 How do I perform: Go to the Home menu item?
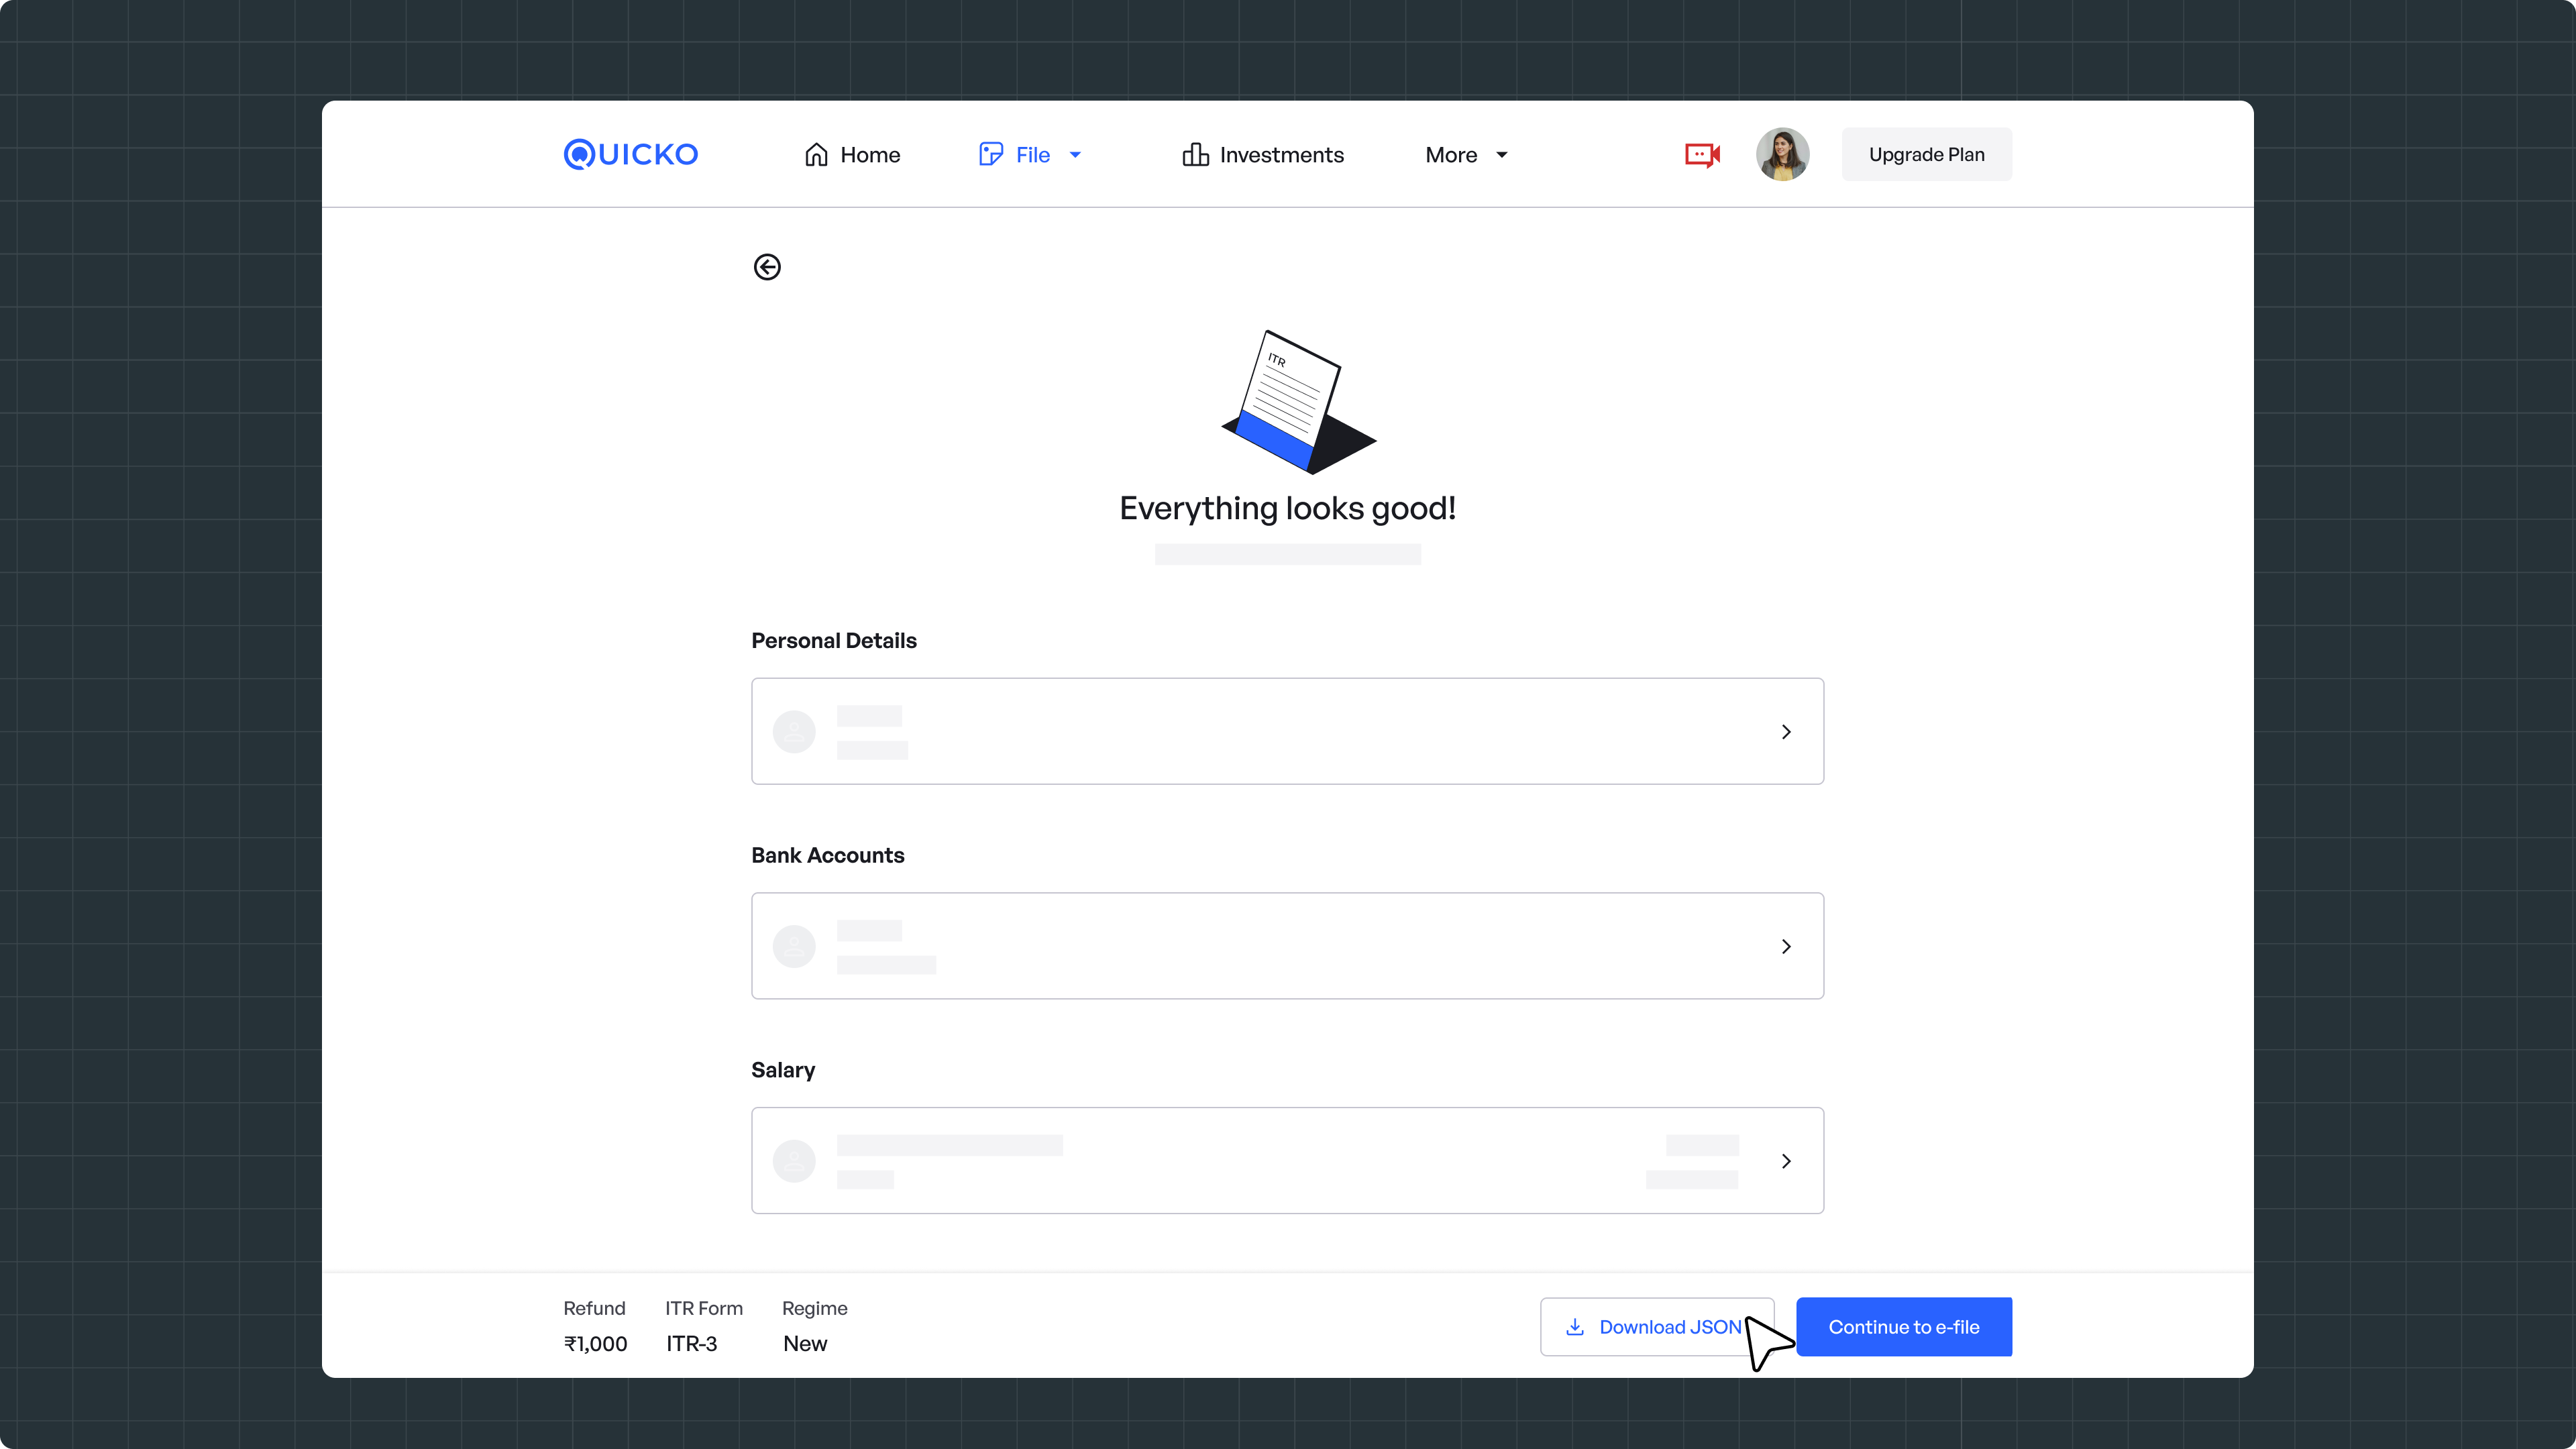point(869,155)
